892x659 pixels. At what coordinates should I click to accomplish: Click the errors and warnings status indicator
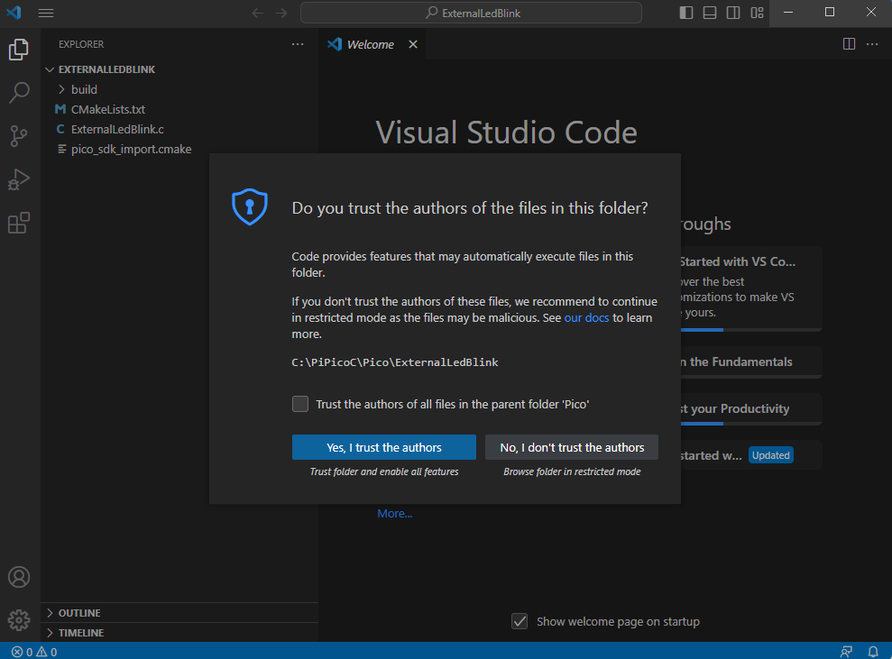click(x=34, y=652)
